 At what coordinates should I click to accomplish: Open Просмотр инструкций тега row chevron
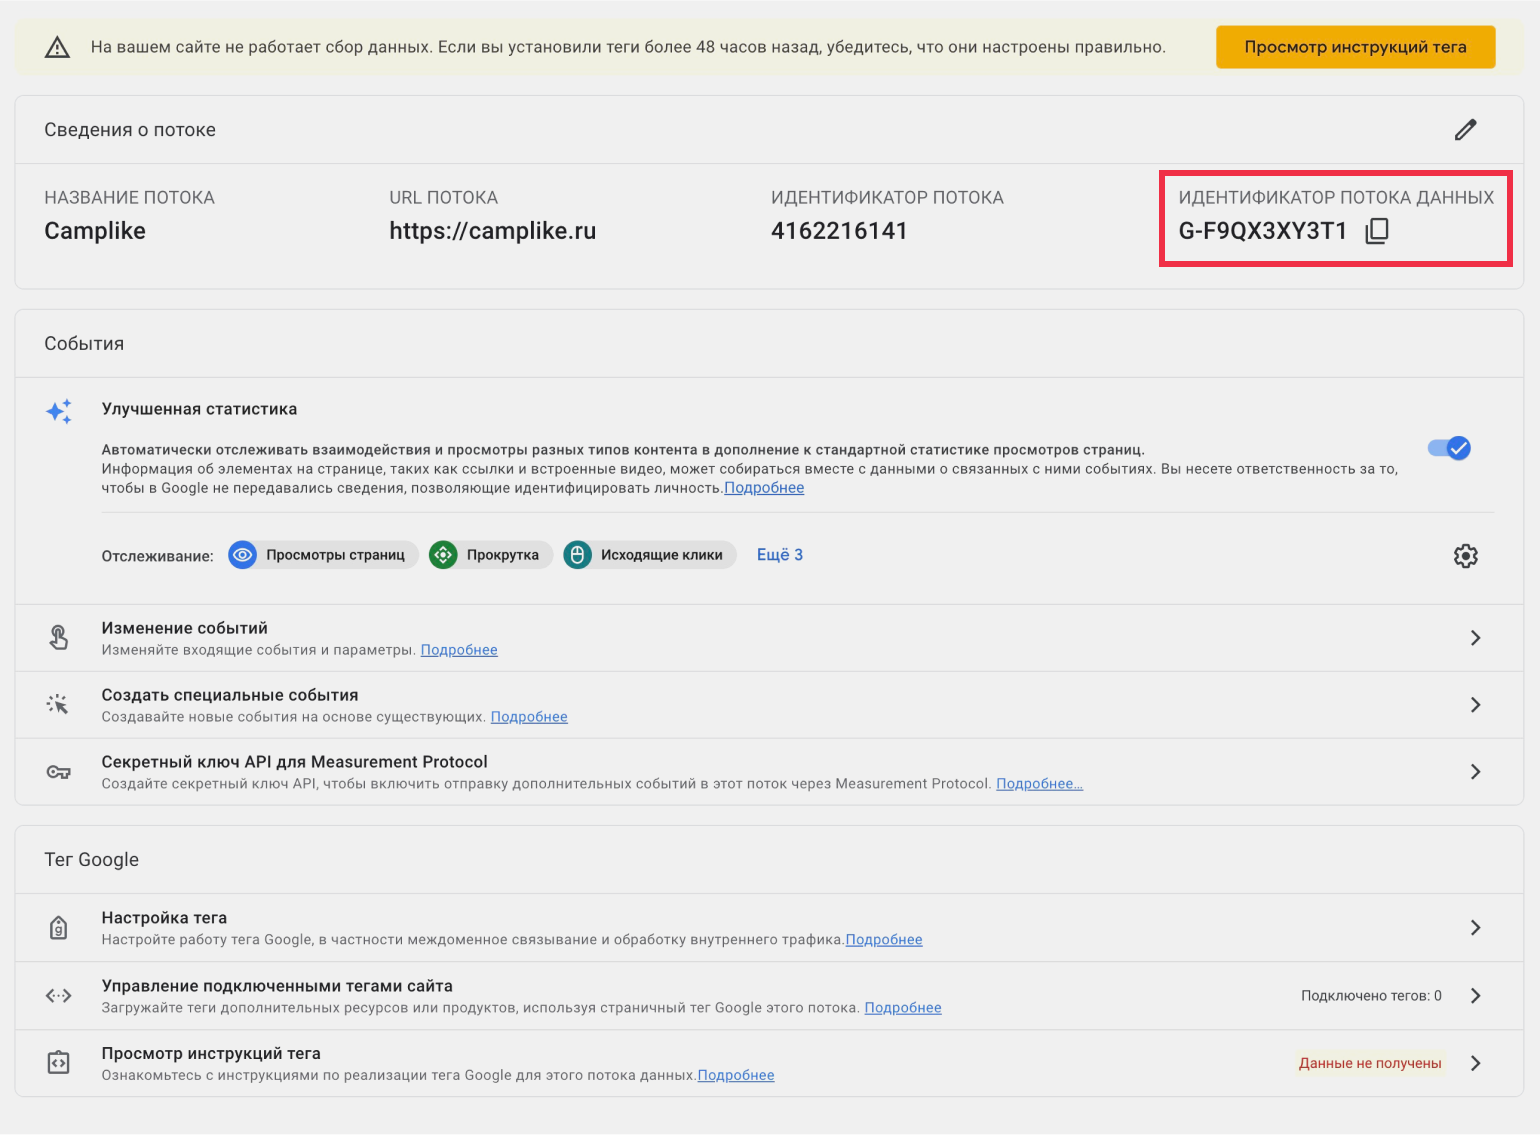1475,1063
